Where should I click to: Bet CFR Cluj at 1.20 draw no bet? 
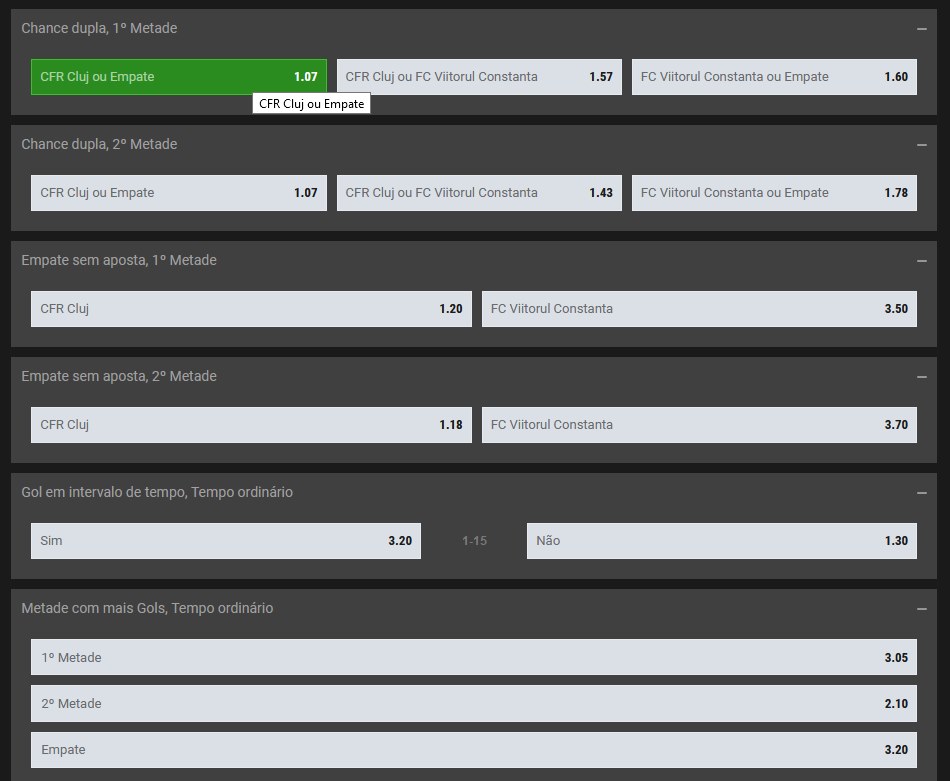point(251,309)
